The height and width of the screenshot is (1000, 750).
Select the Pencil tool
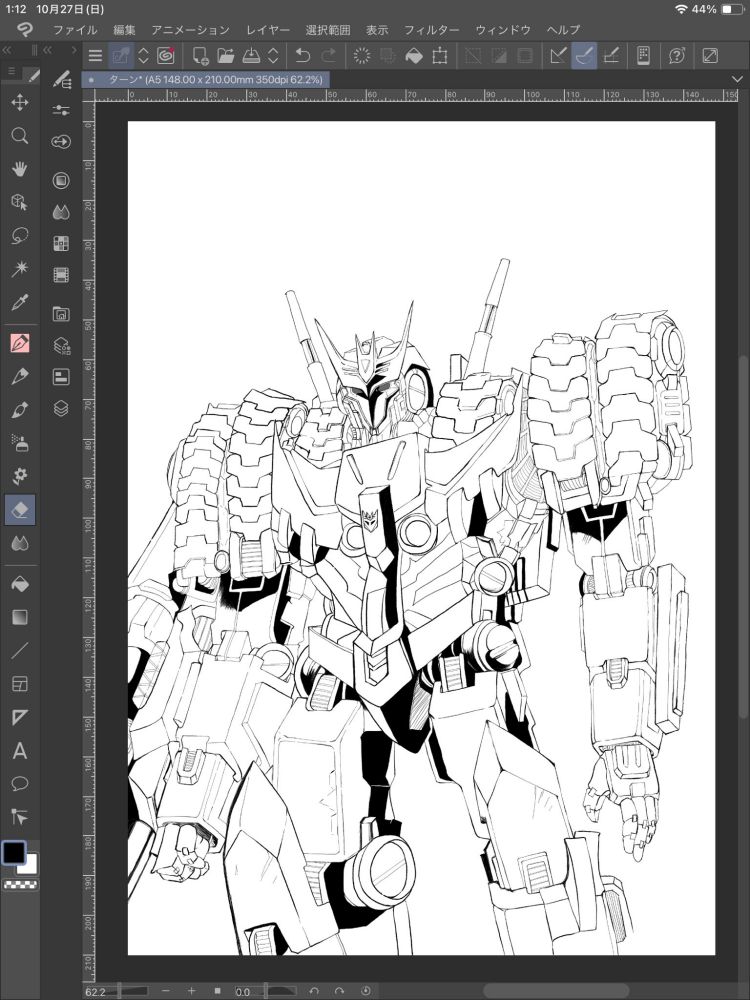pos(20,376)
